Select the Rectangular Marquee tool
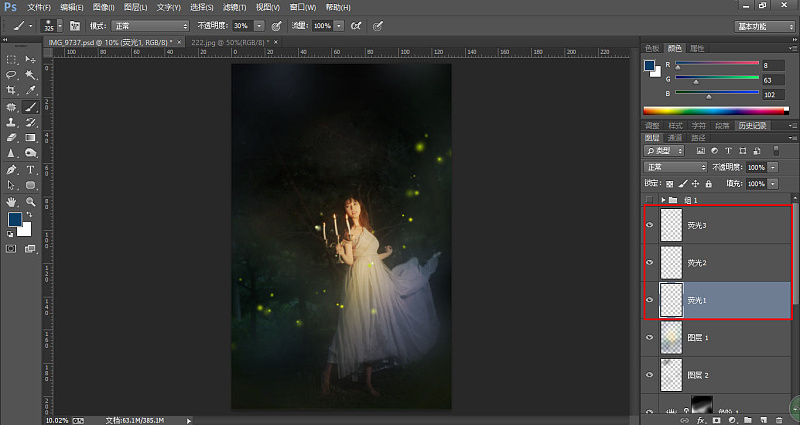This screenshot has width=800, height=425. click(11, 60)
